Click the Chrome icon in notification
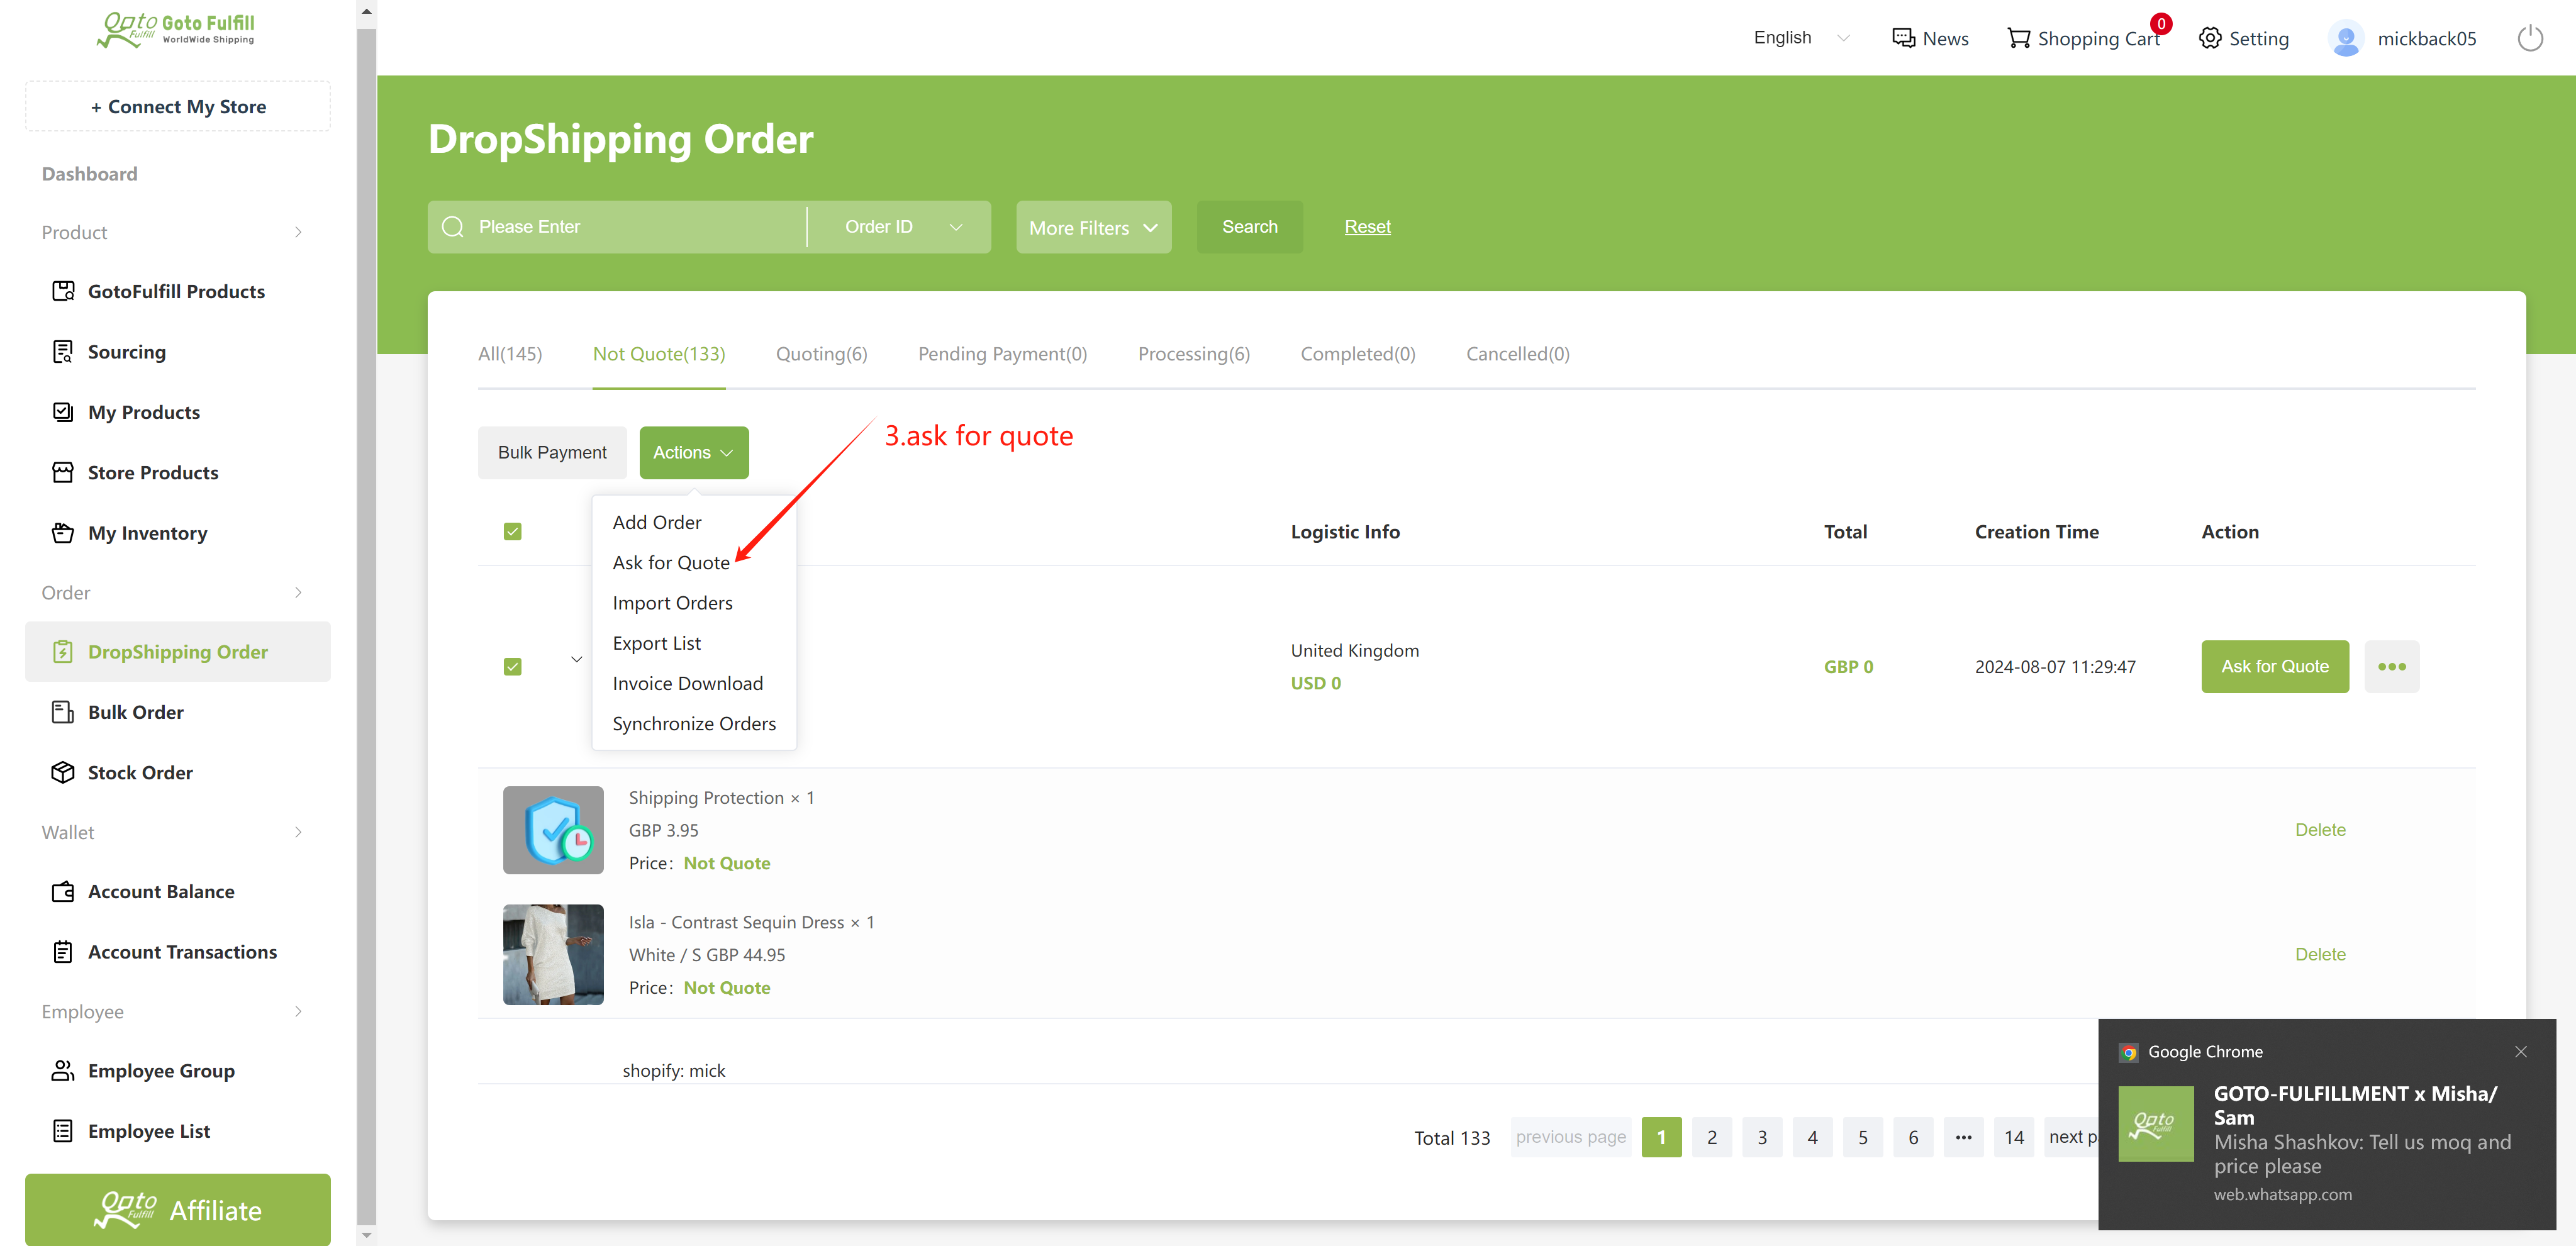The width and height of the screenshot is (2576, 1246). click(x=2129, y=1052)
